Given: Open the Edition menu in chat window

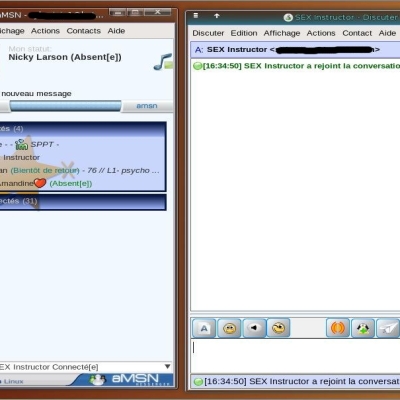Looking at the screenshot, I should pos(244,33).
